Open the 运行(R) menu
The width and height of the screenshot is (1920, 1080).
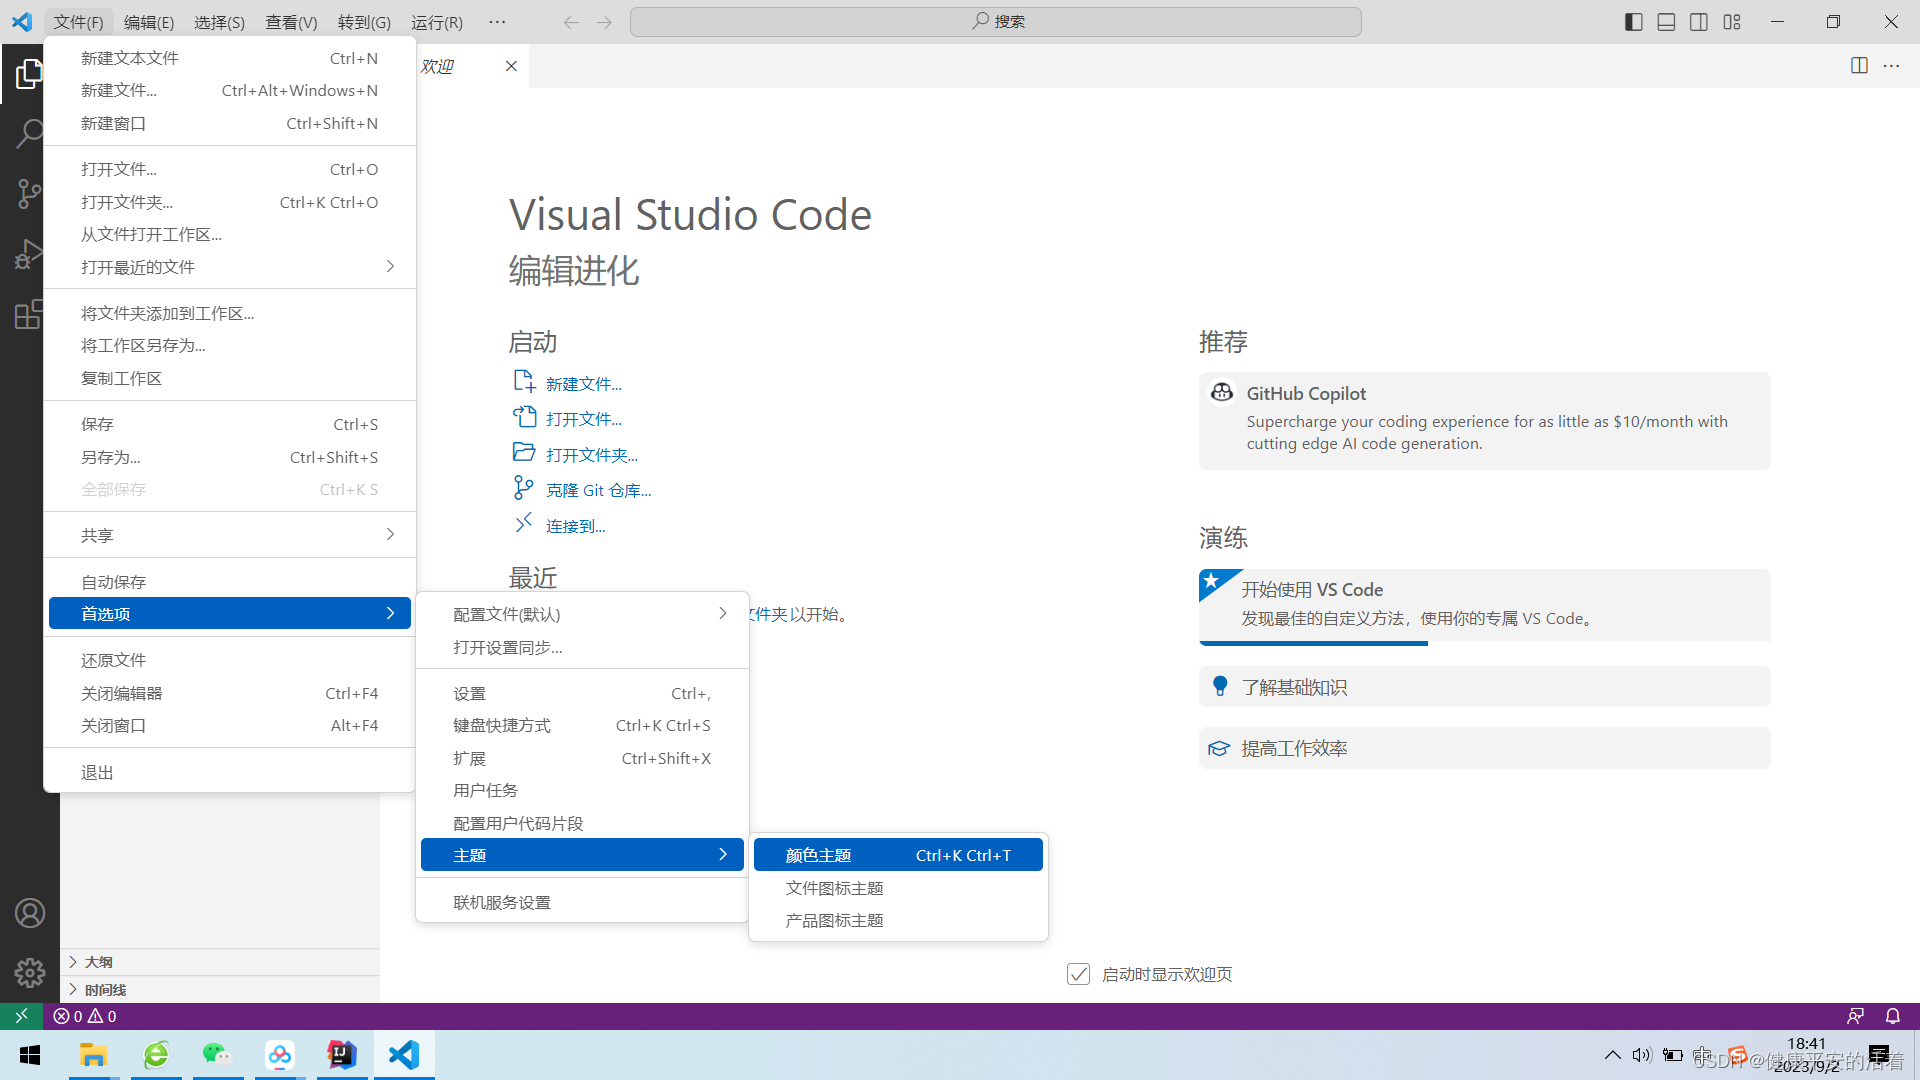[x=436, y=21]
